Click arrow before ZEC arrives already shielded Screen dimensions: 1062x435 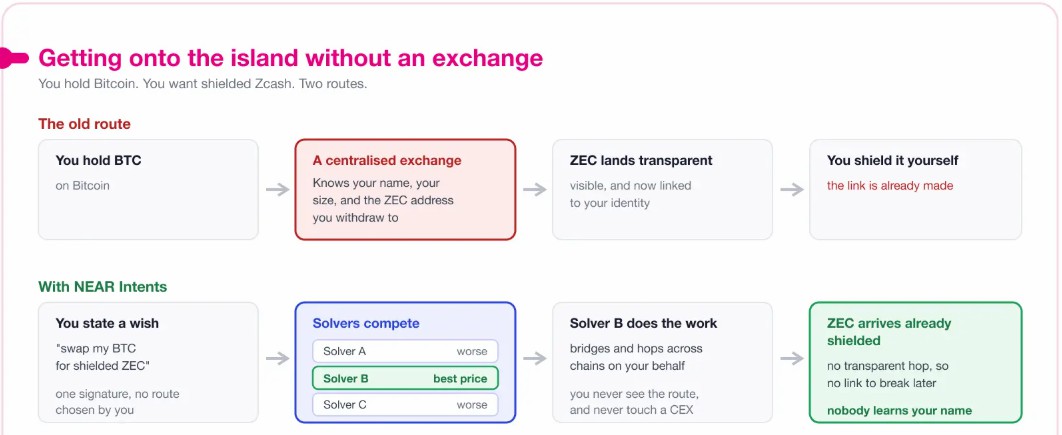click(x=792, y=358)
